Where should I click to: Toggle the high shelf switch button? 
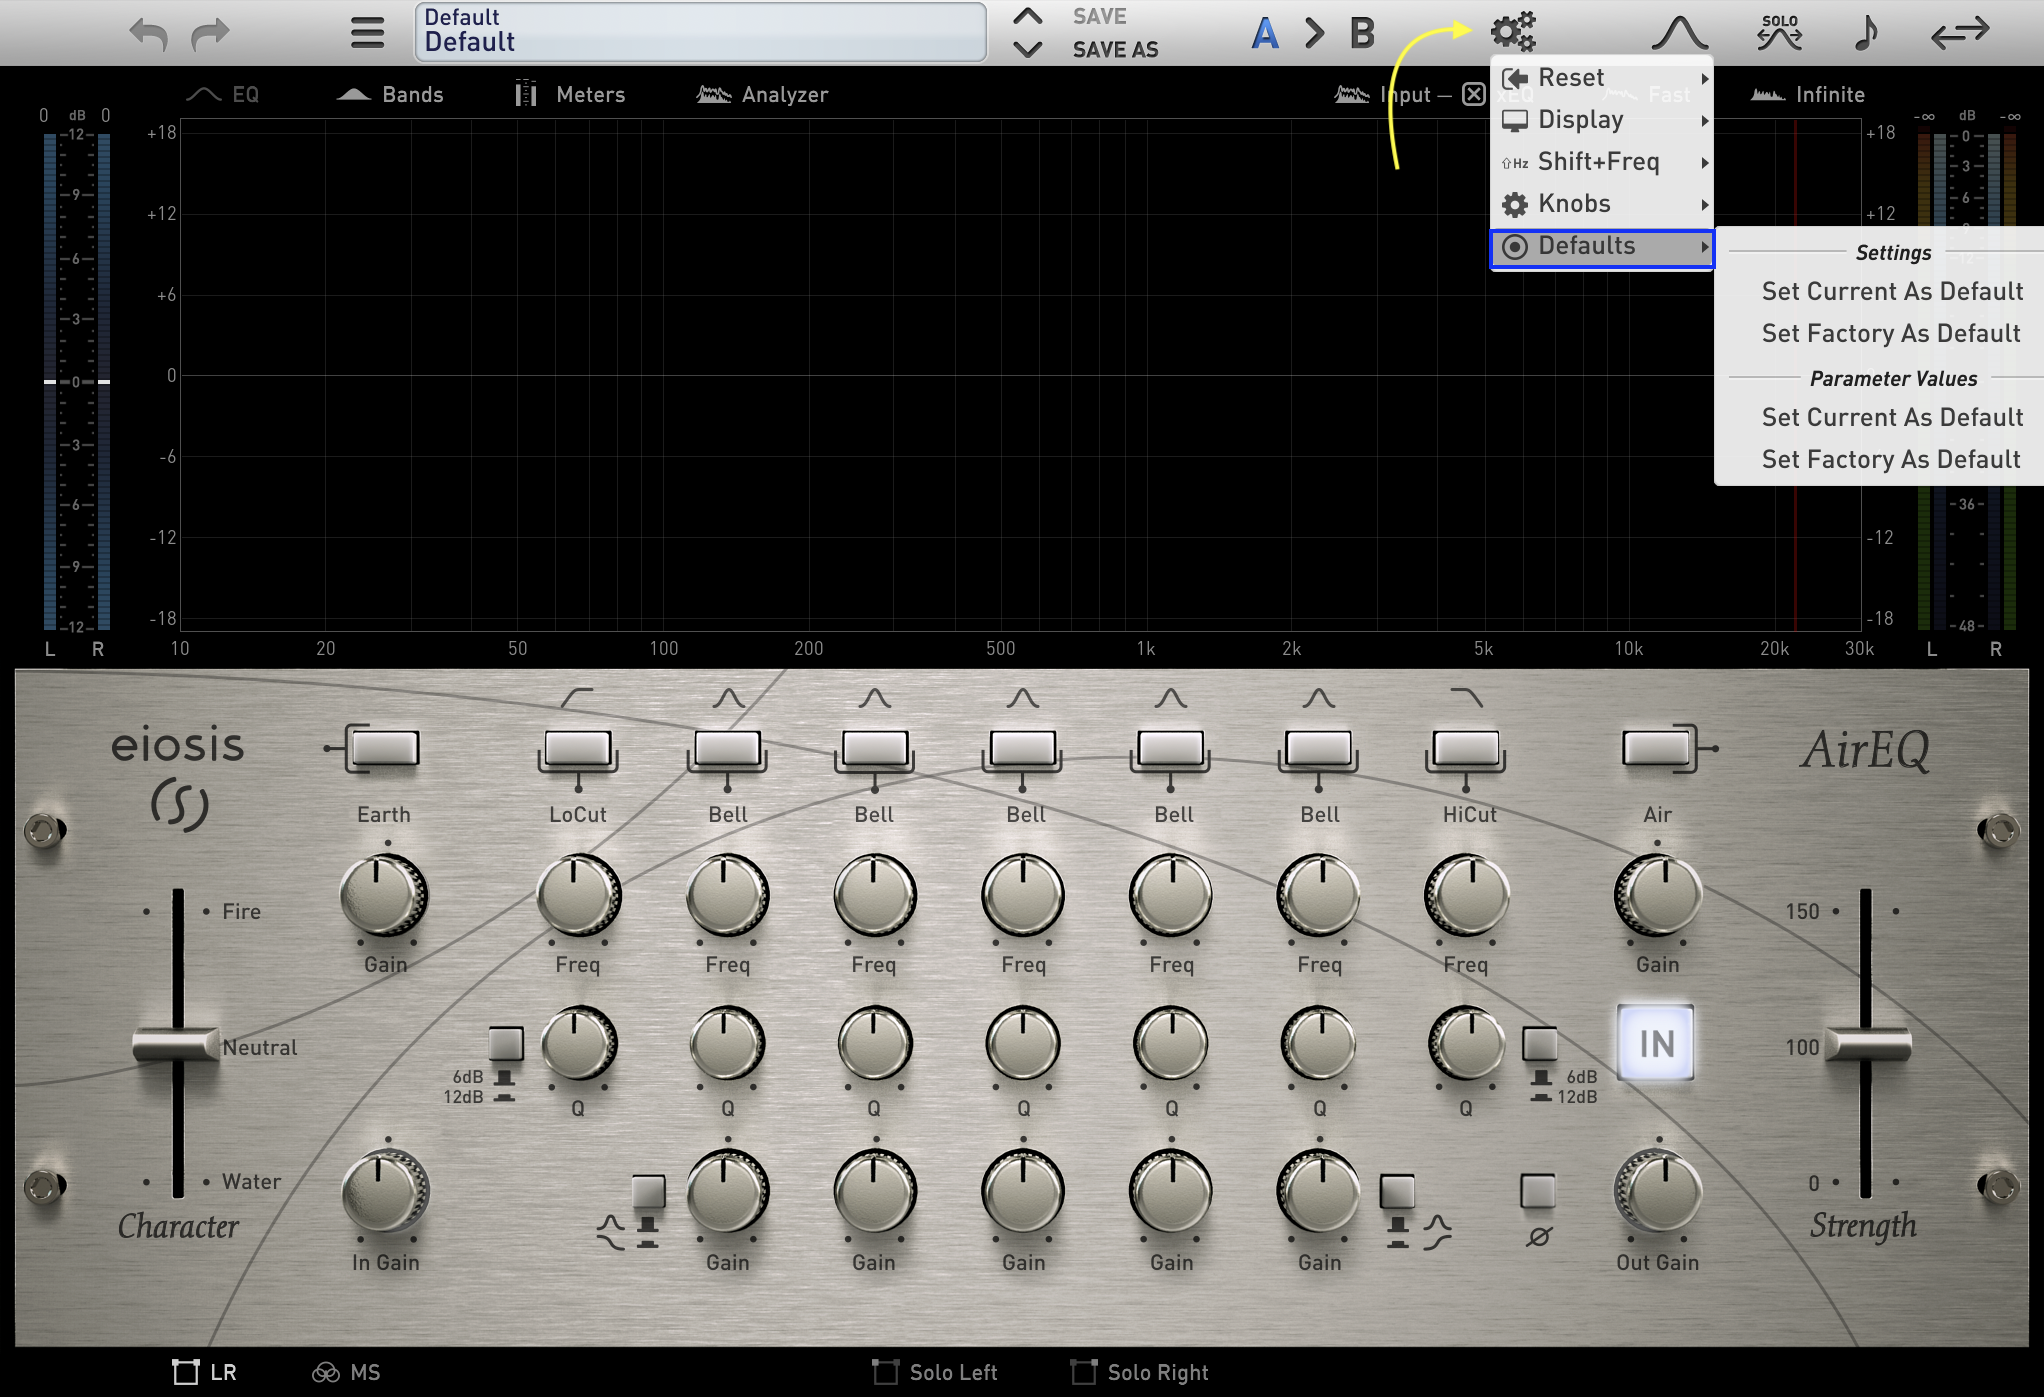click(x=1397, y=1191)
